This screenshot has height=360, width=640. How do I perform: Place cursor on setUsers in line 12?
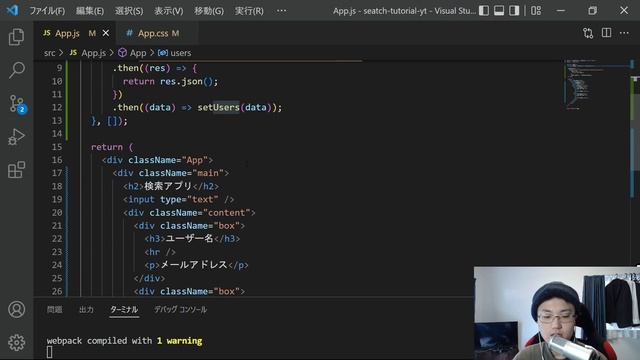pos(218,107)
